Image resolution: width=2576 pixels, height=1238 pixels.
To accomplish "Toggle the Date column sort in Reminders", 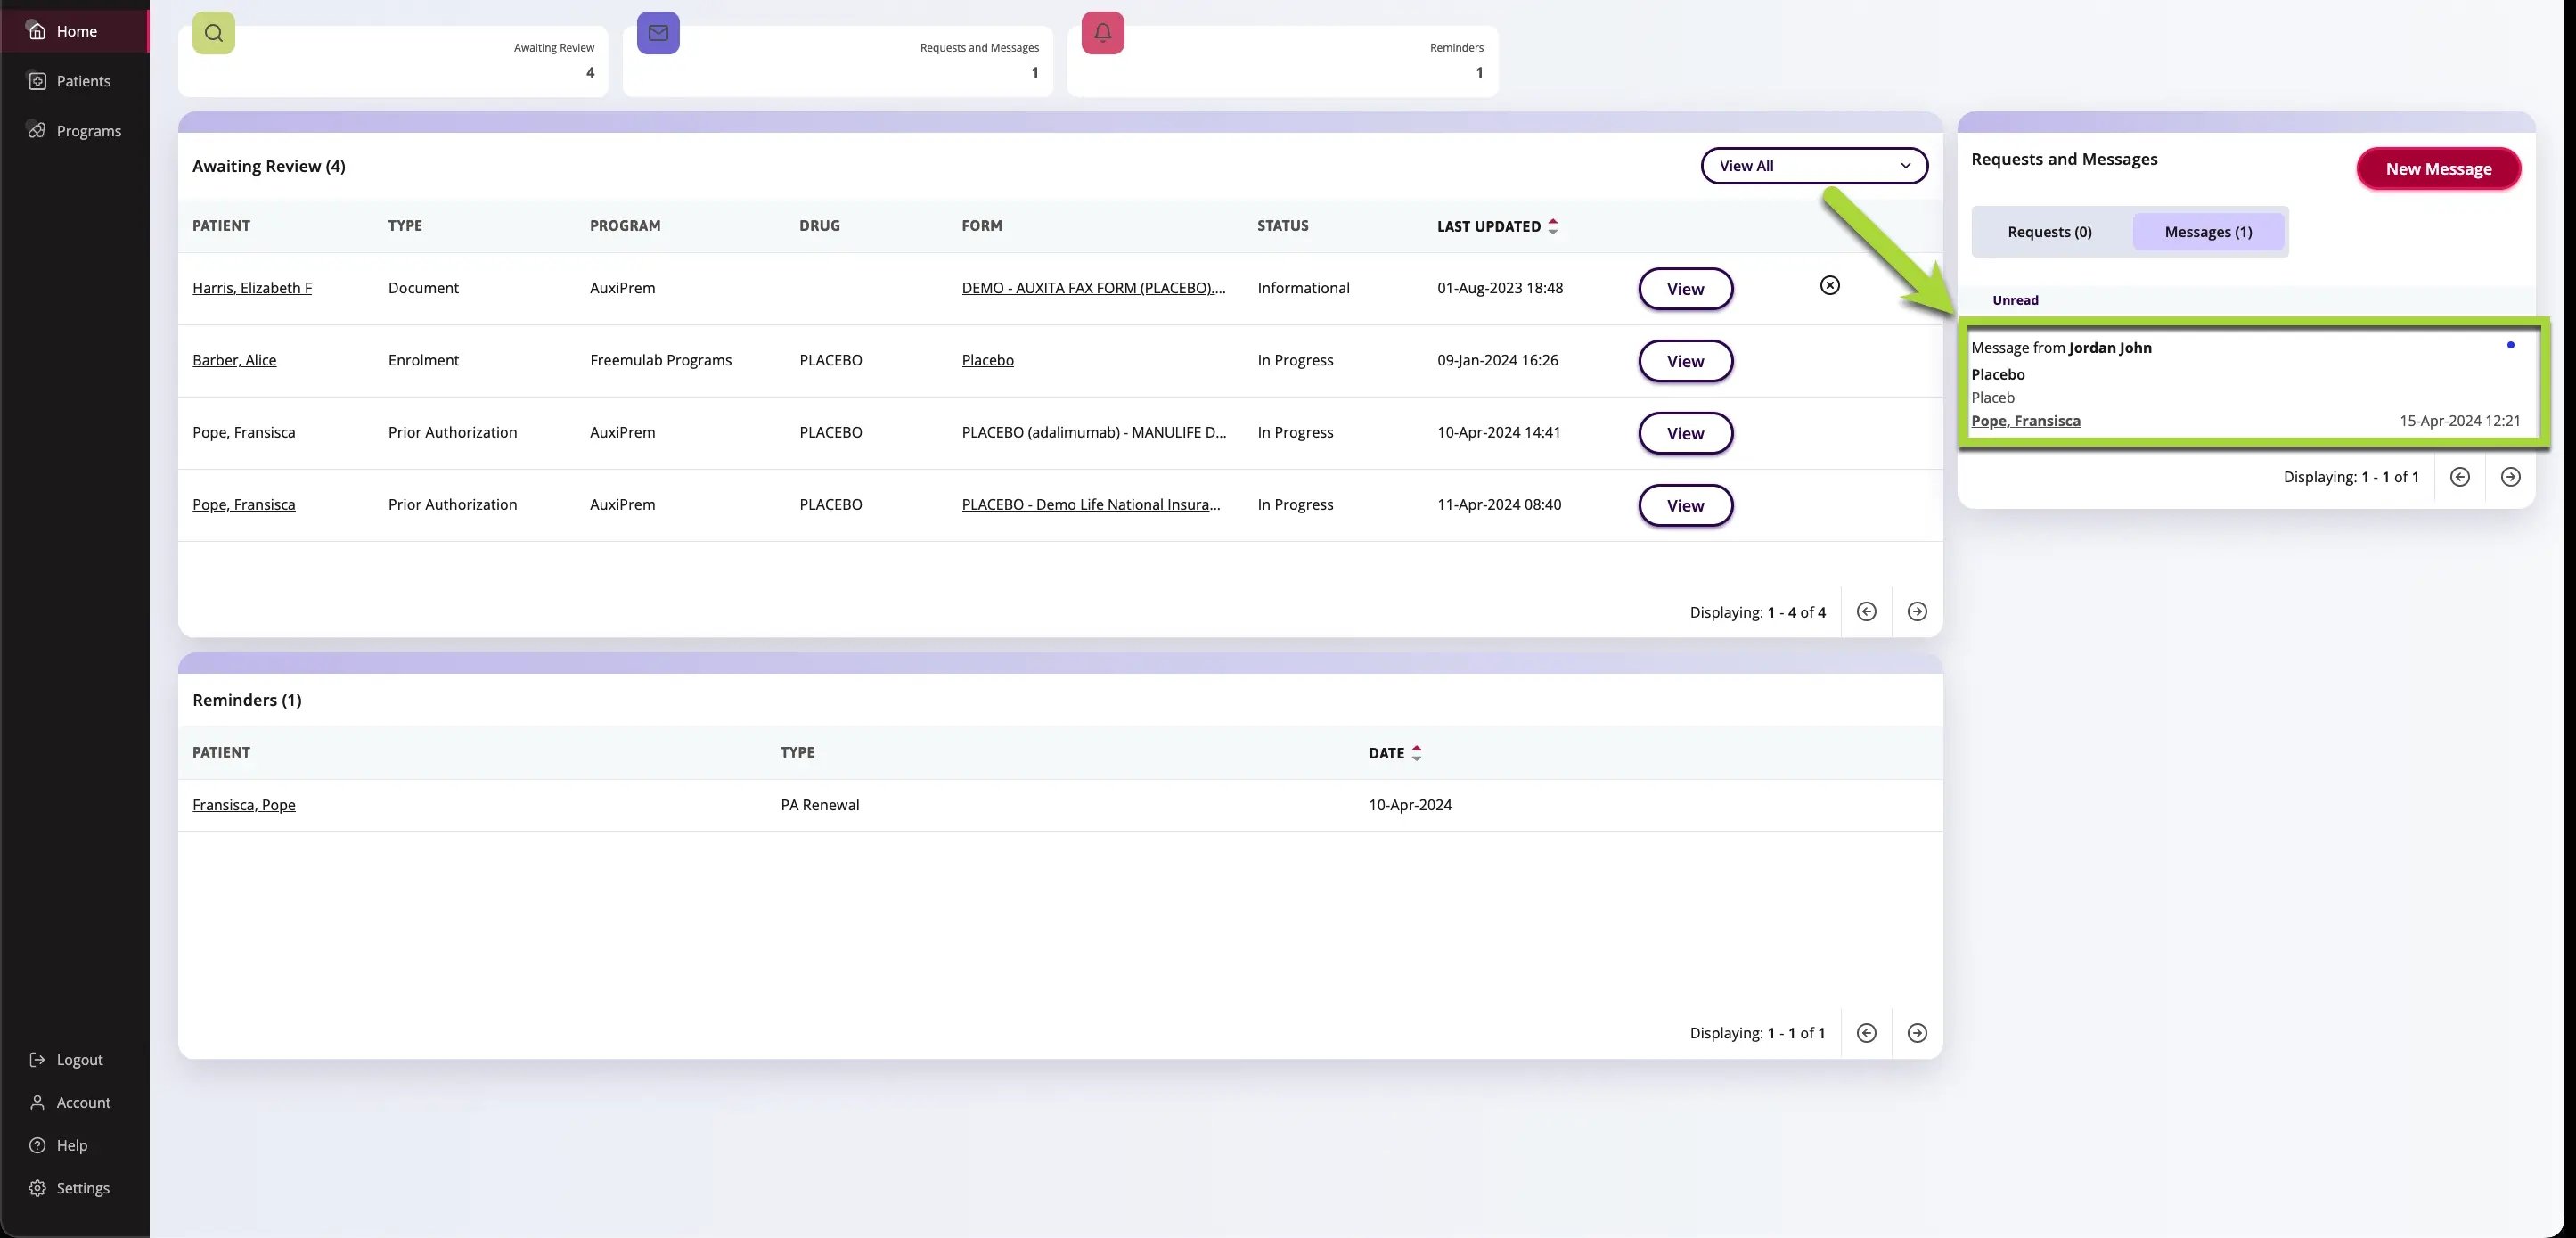I will pos(1416,753).
